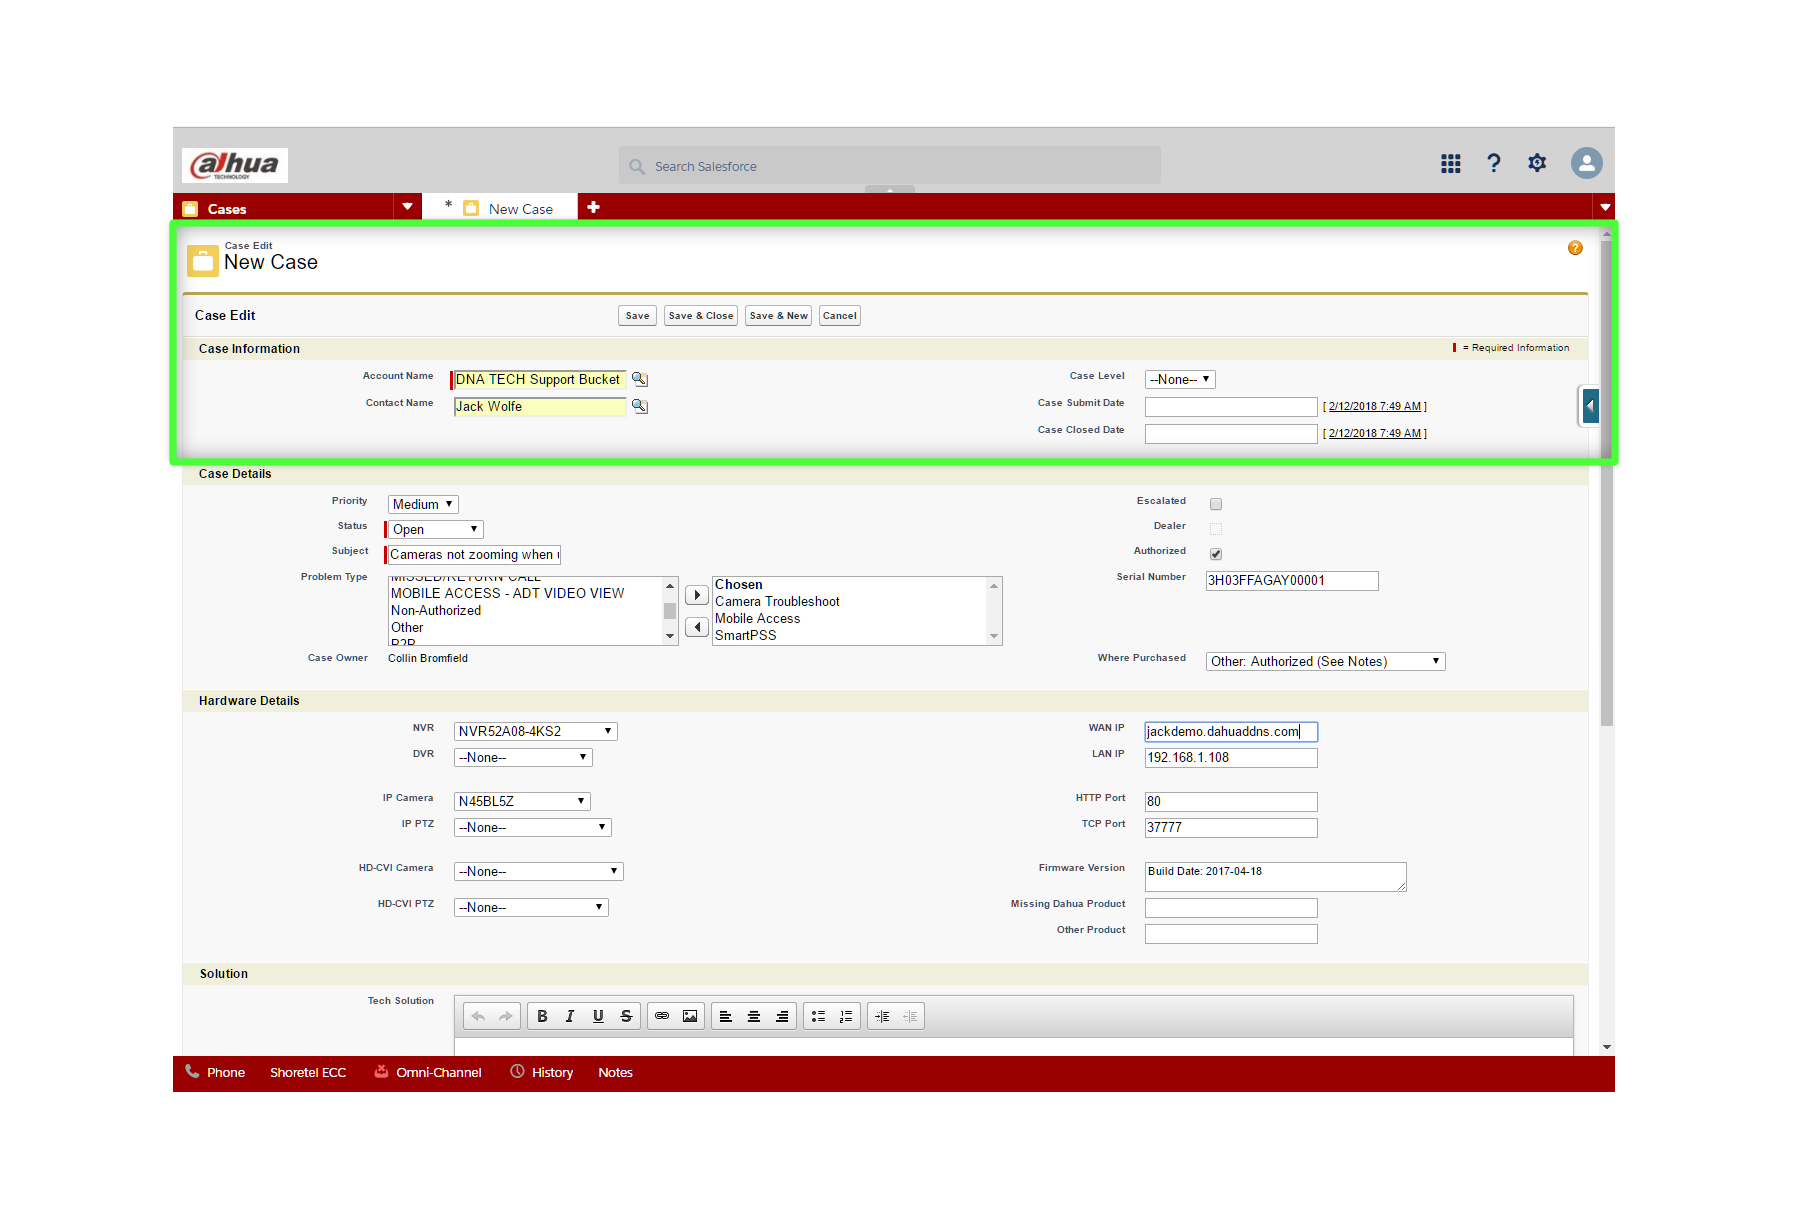Open the App Launcher grid icon
Viewport: 1800px width, 1205px height.
(x=1450, y=163)
